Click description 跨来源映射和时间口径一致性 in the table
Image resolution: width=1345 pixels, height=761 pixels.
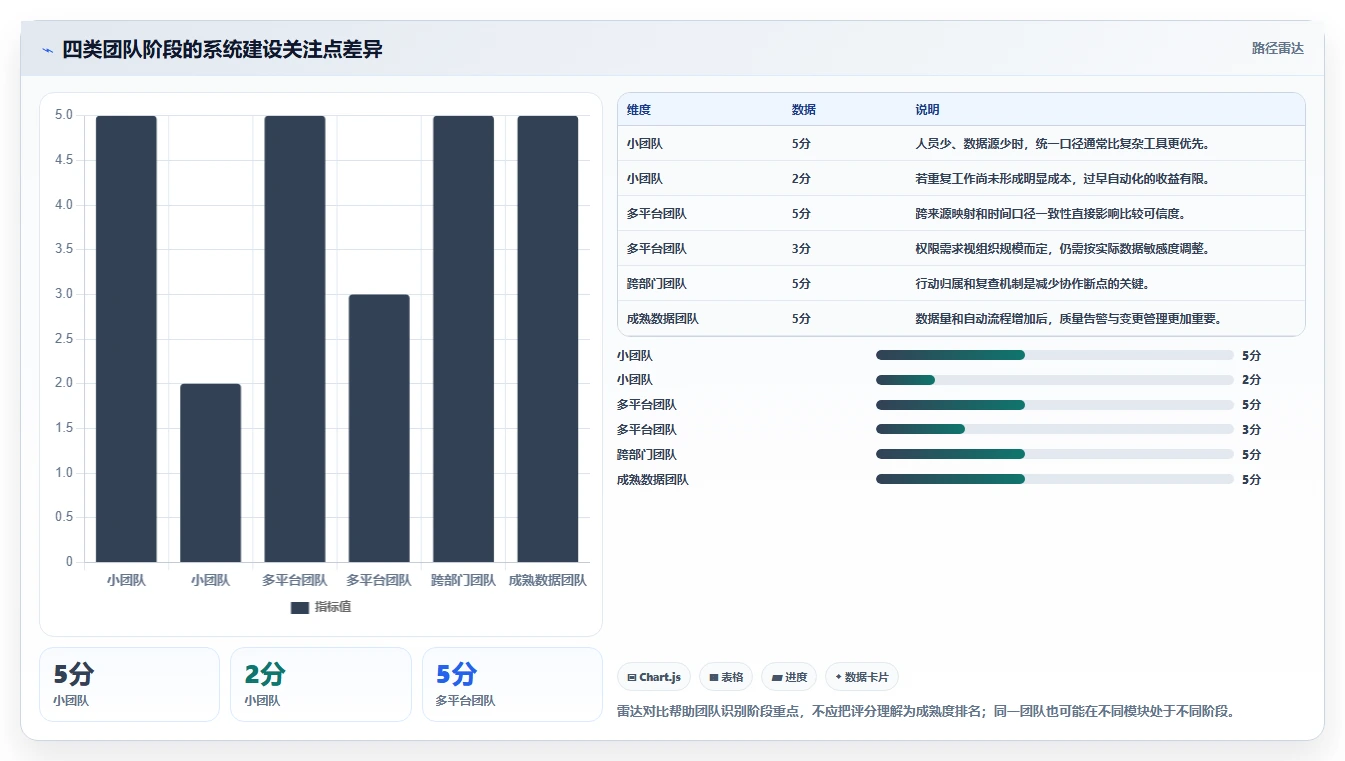(x=1050, y=214)
